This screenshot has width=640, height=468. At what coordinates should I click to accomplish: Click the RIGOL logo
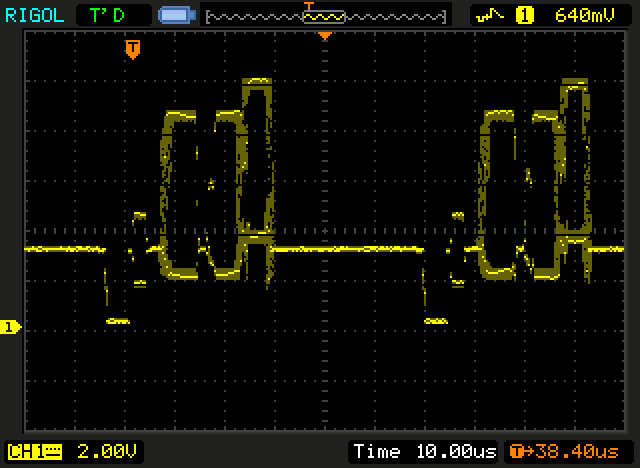[35, 14]
